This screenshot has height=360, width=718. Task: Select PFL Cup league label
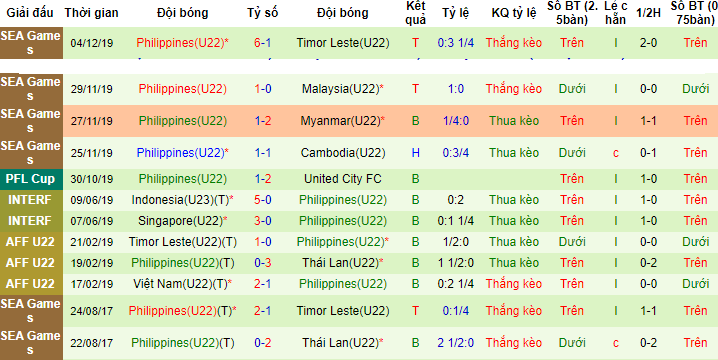click(x=30, y=179)
